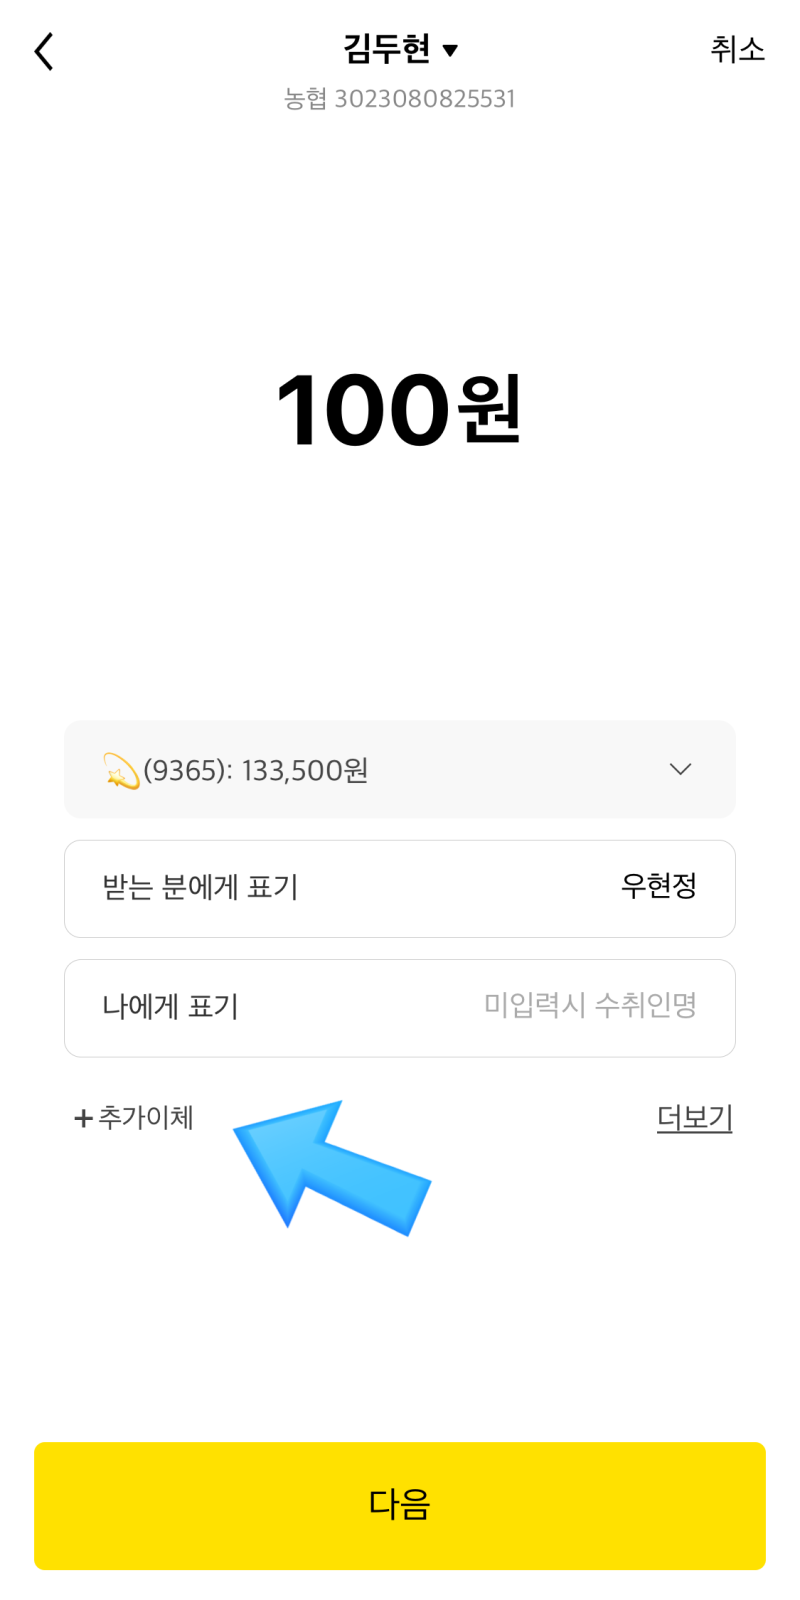
Task: Tap the triangle beside 김두현
Action: [452, 50]
